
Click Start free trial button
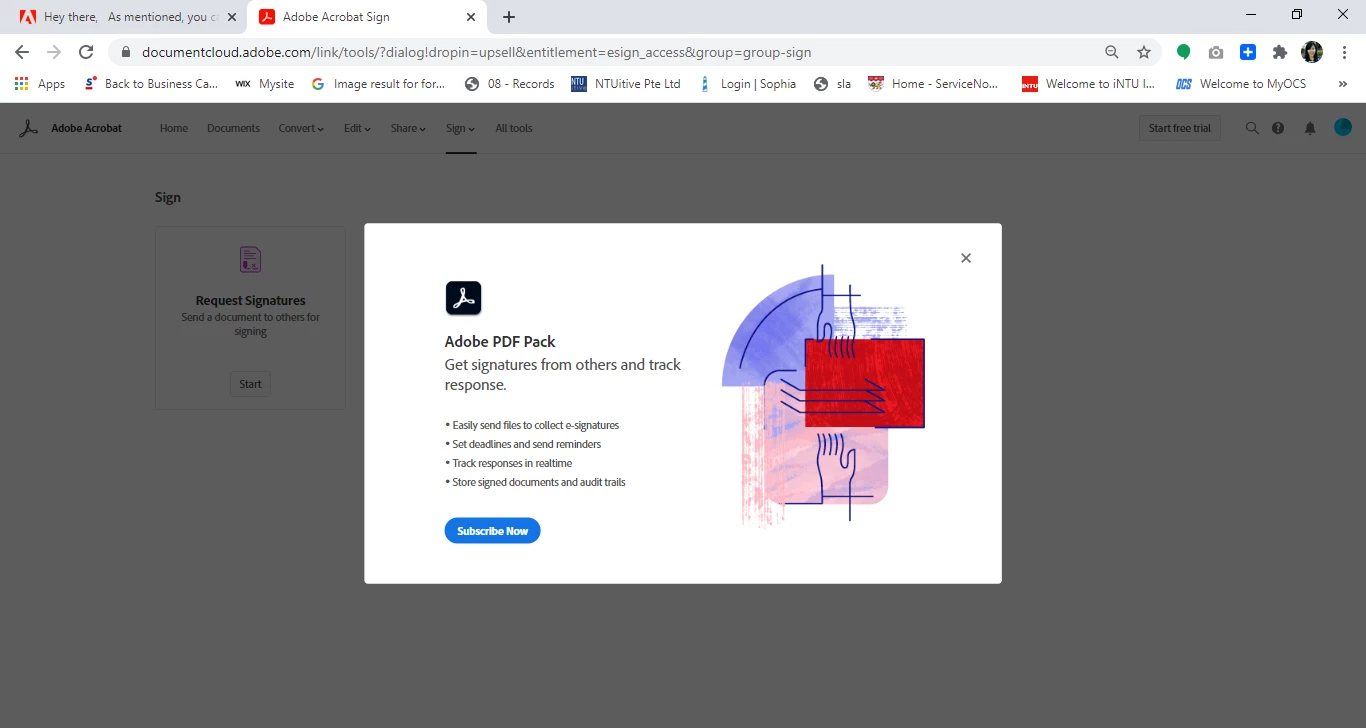coord(1179,128)
